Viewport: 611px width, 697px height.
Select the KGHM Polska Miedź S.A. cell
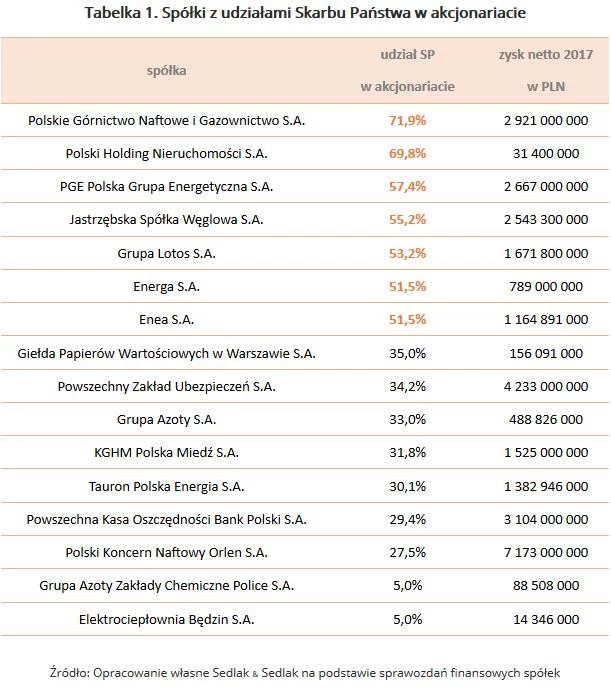click(166, 453)
